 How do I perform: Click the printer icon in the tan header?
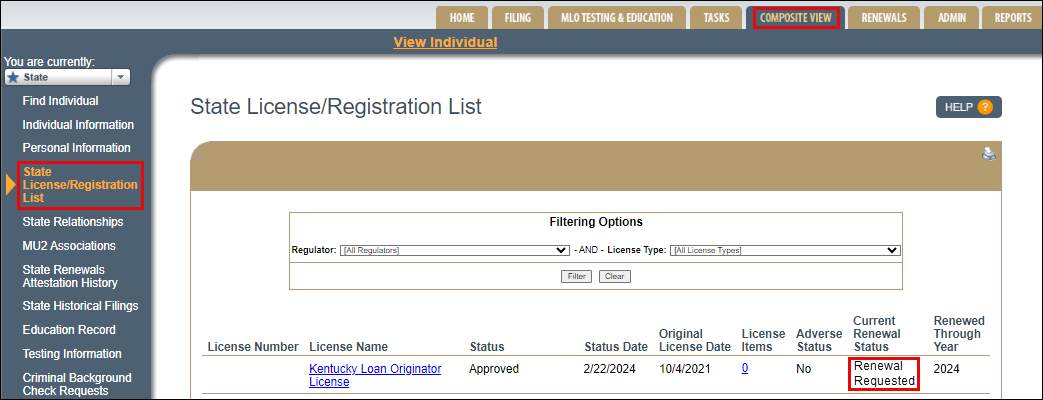(x=989, y=154)
